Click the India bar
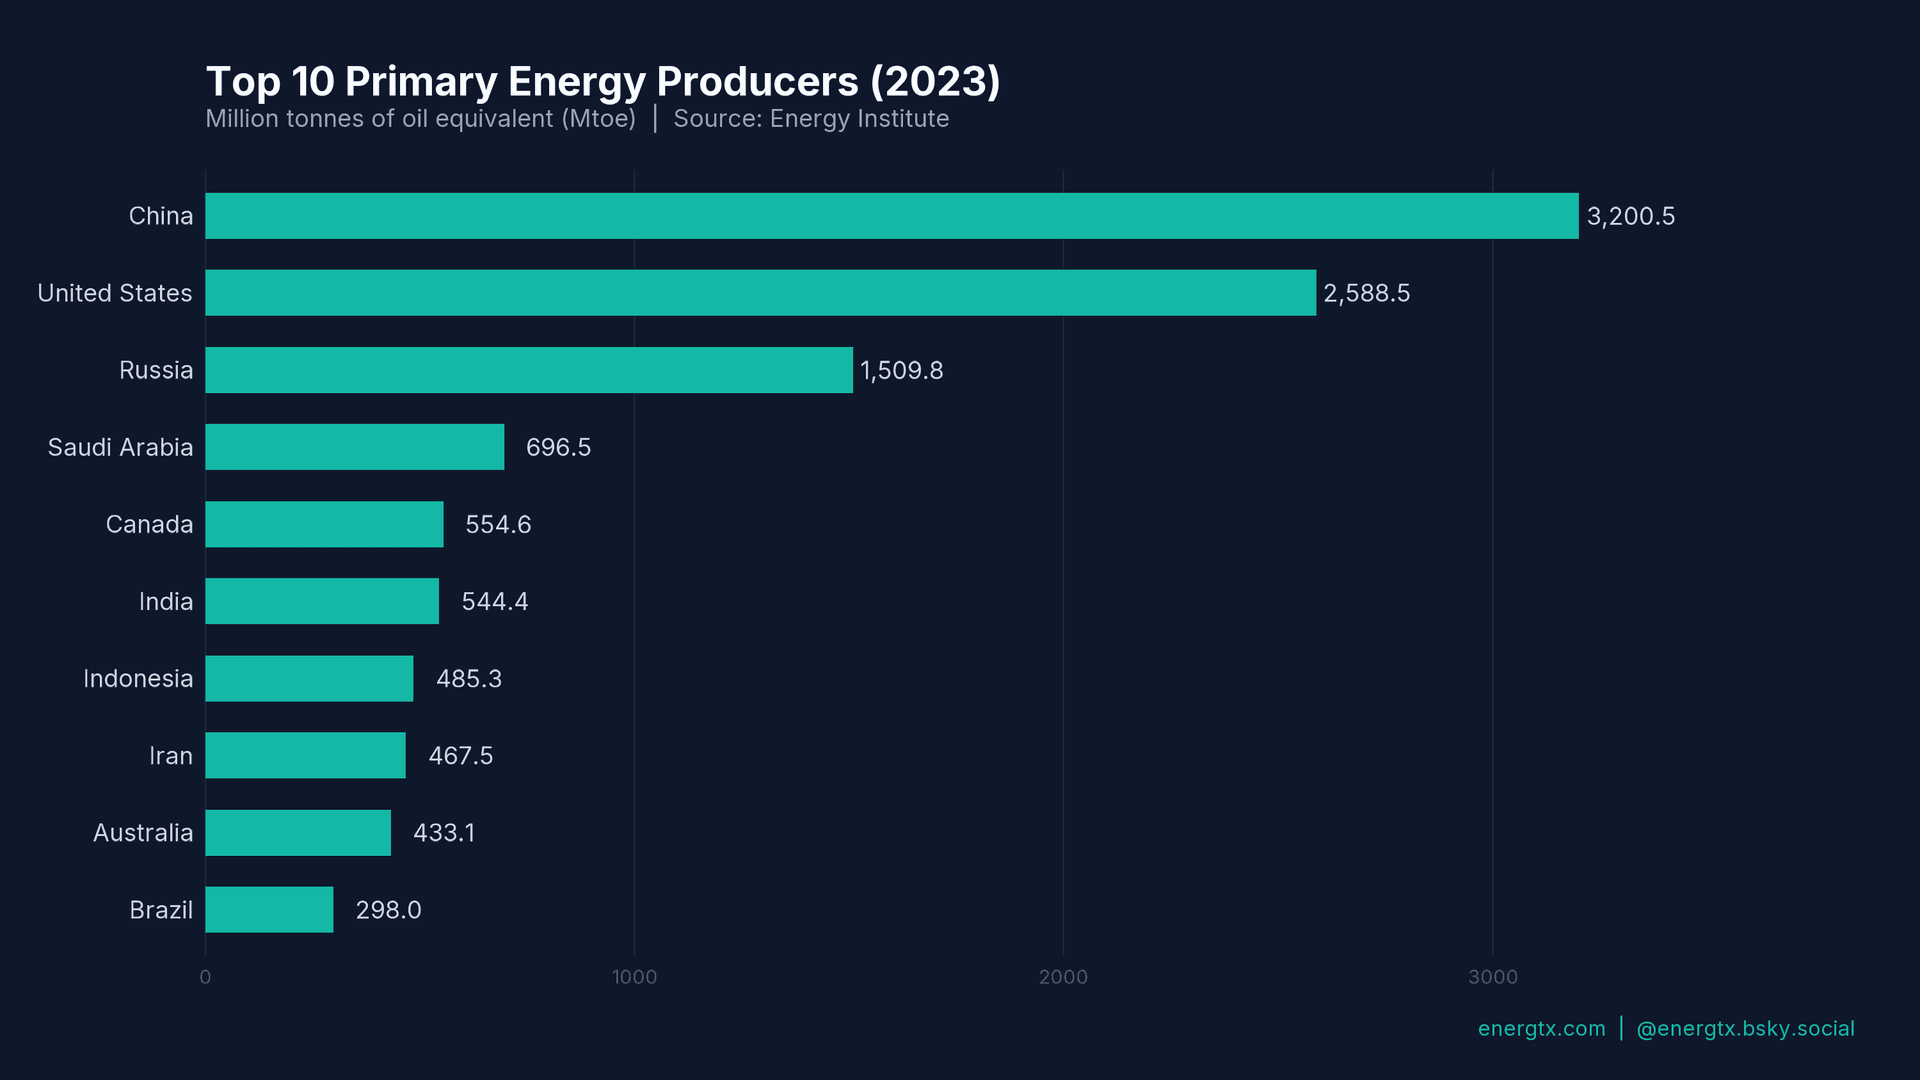This screenshot has height=1080, width=1920. point(320,601)
